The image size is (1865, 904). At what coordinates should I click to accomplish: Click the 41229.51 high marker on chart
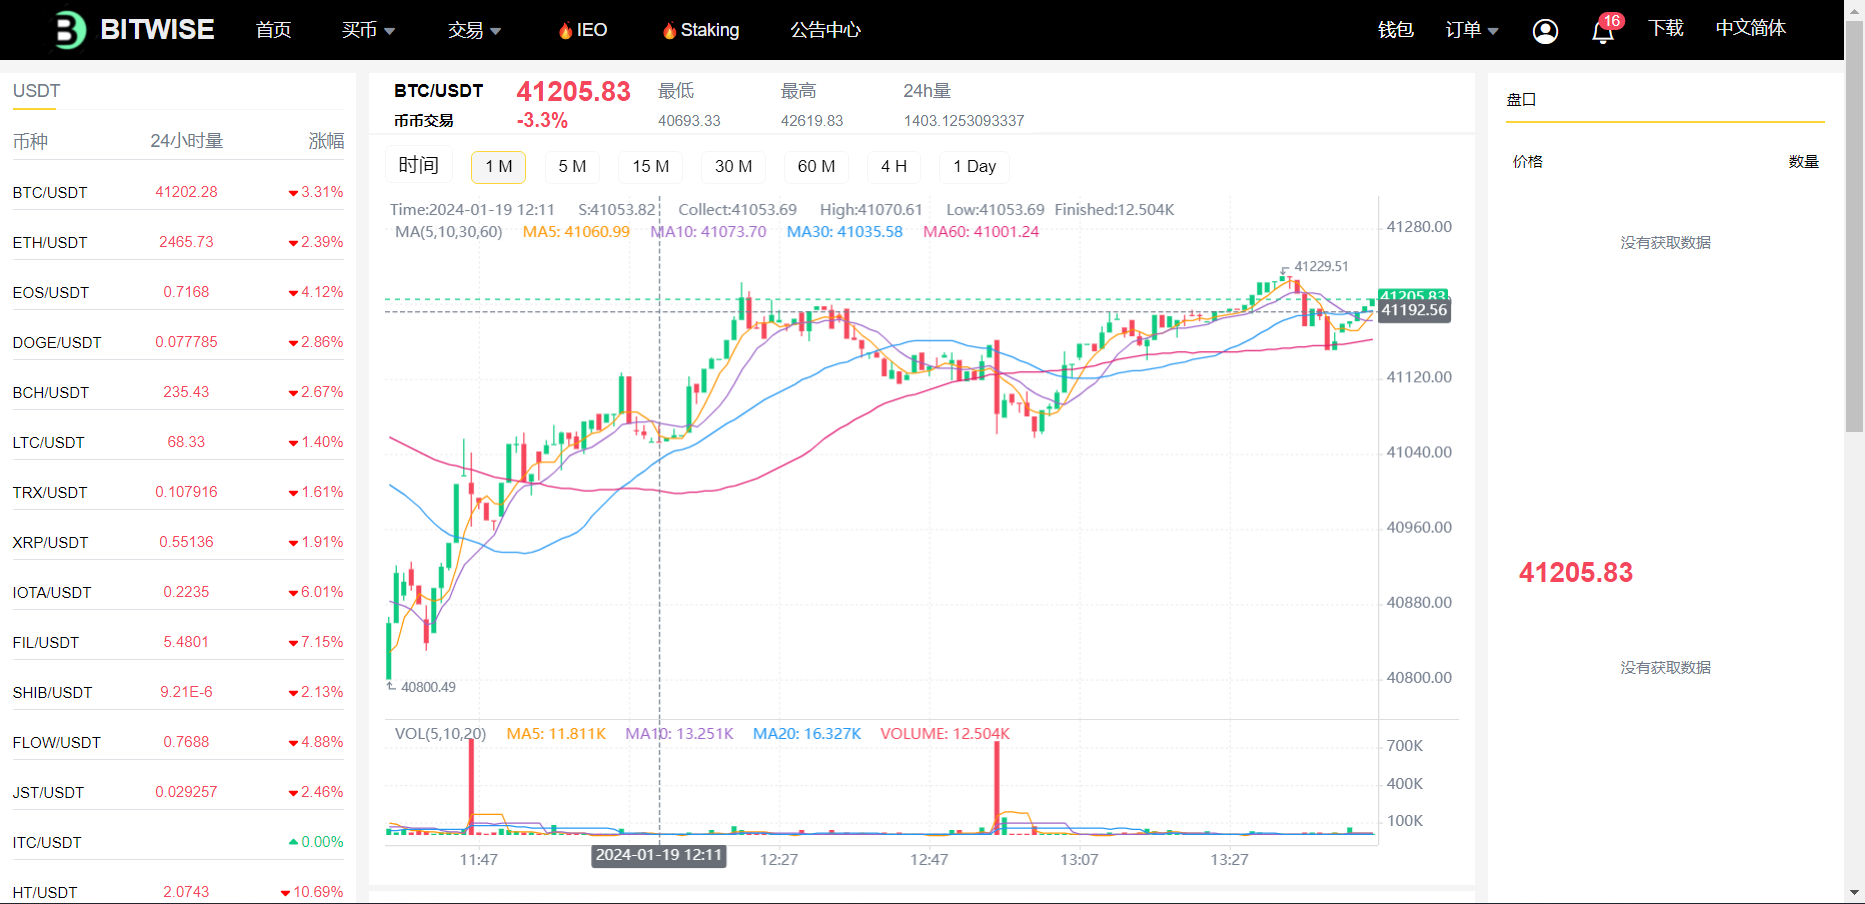1321,266
